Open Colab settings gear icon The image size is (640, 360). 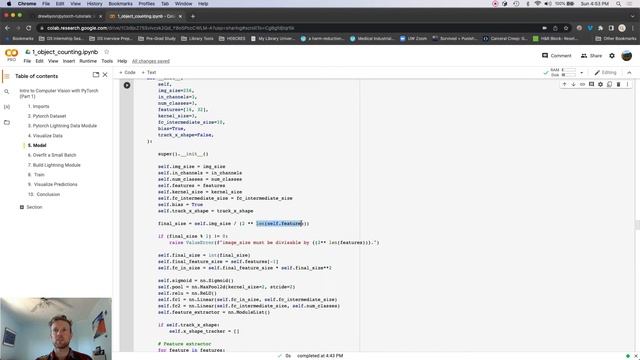[x=612, y=56]
